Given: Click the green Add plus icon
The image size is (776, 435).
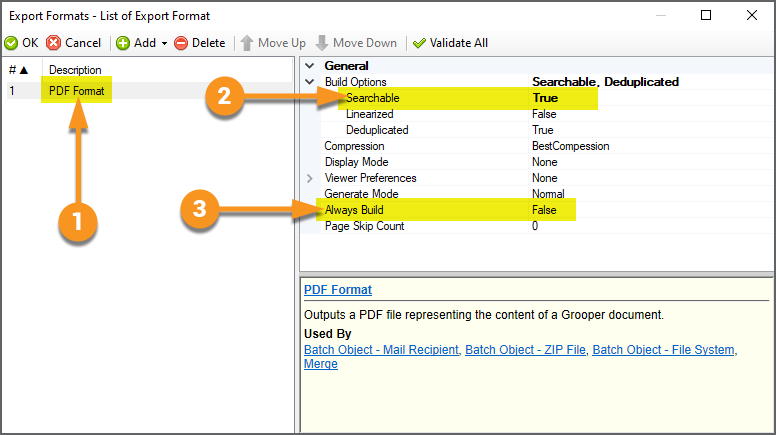Looking at the screenshot, I should click(x=122, y=43).
